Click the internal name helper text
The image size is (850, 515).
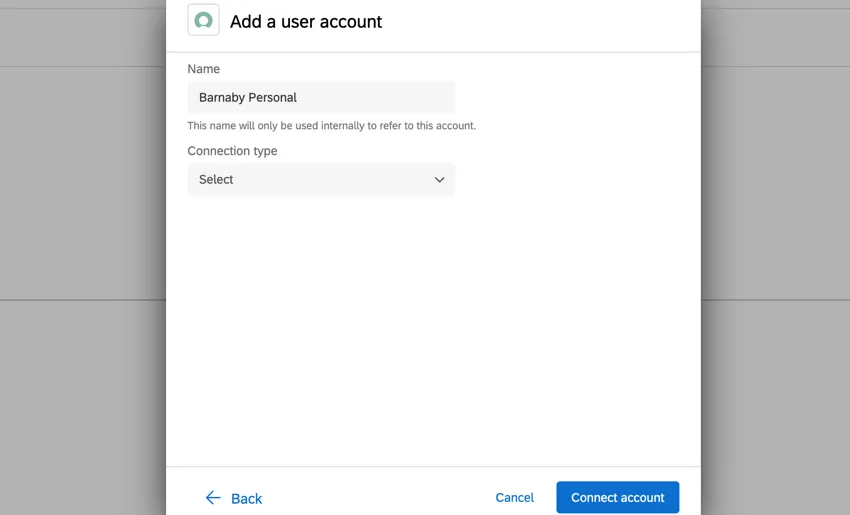331,126
